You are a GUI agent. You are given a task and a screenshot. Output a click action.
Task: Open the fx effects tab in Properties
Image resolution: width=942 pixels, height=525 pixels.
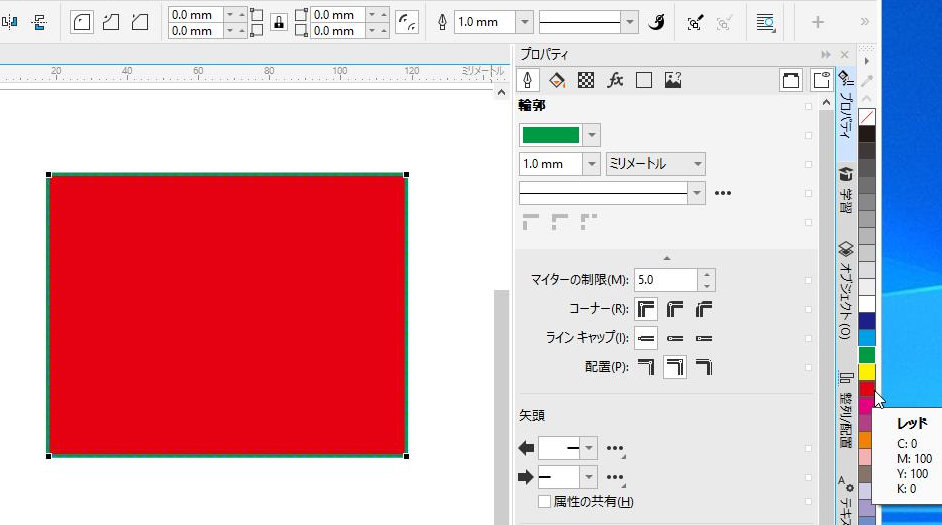click(x=615, y=80)
